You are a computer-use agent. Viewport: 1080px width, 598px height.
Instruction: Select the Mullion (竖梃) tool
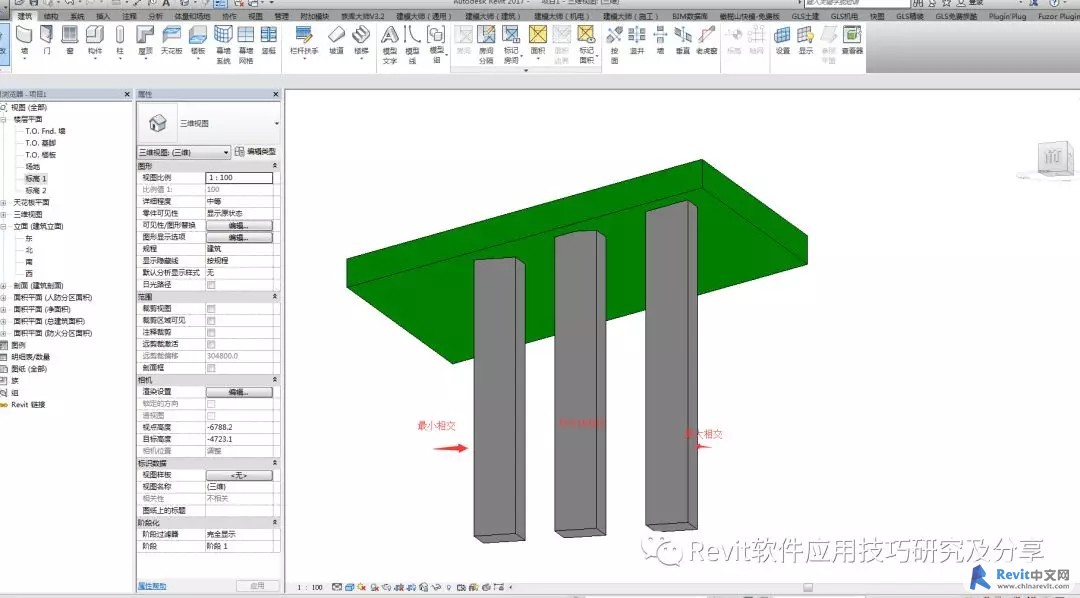269,39
